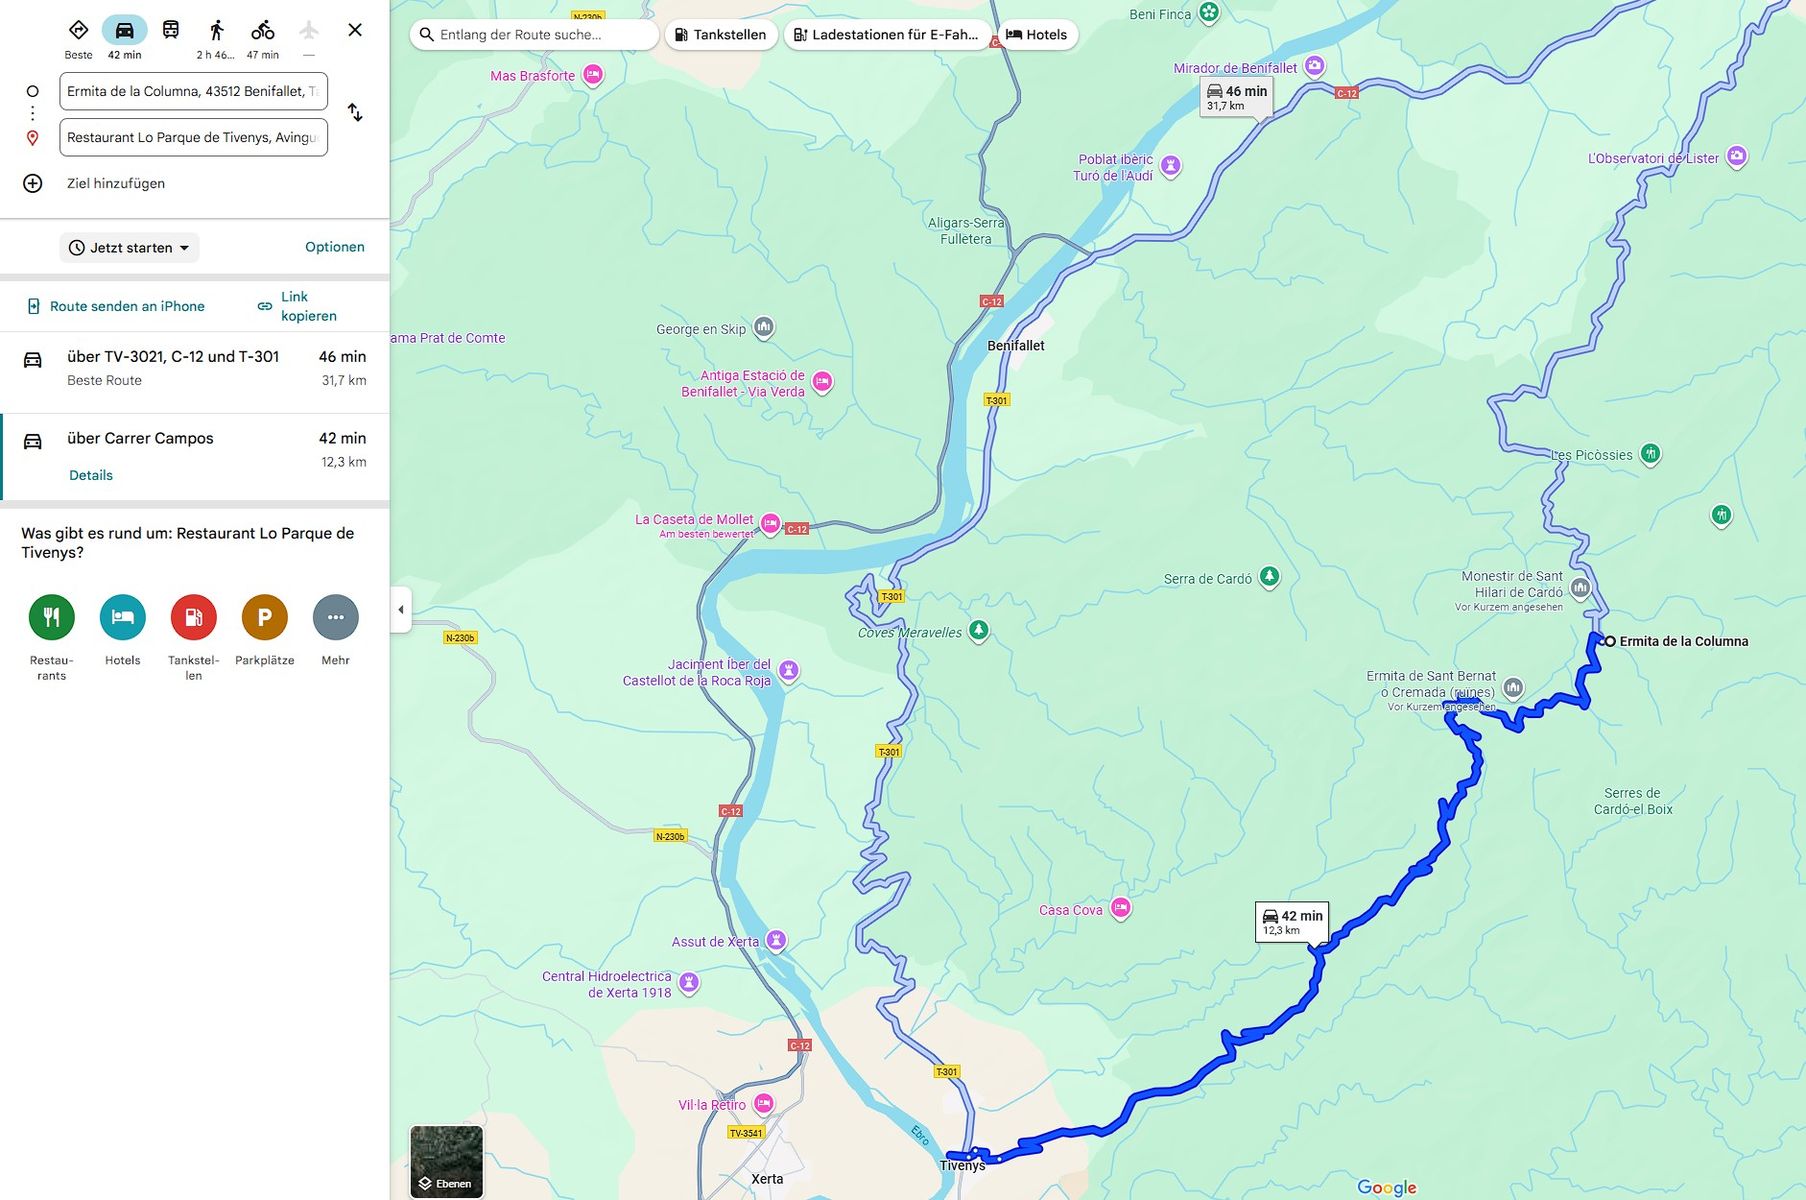The width and height of the screenshot is (1806, 1200).
Task: Select the route über TV-3021, C-12 und T-301
Action: pos(195,368)
